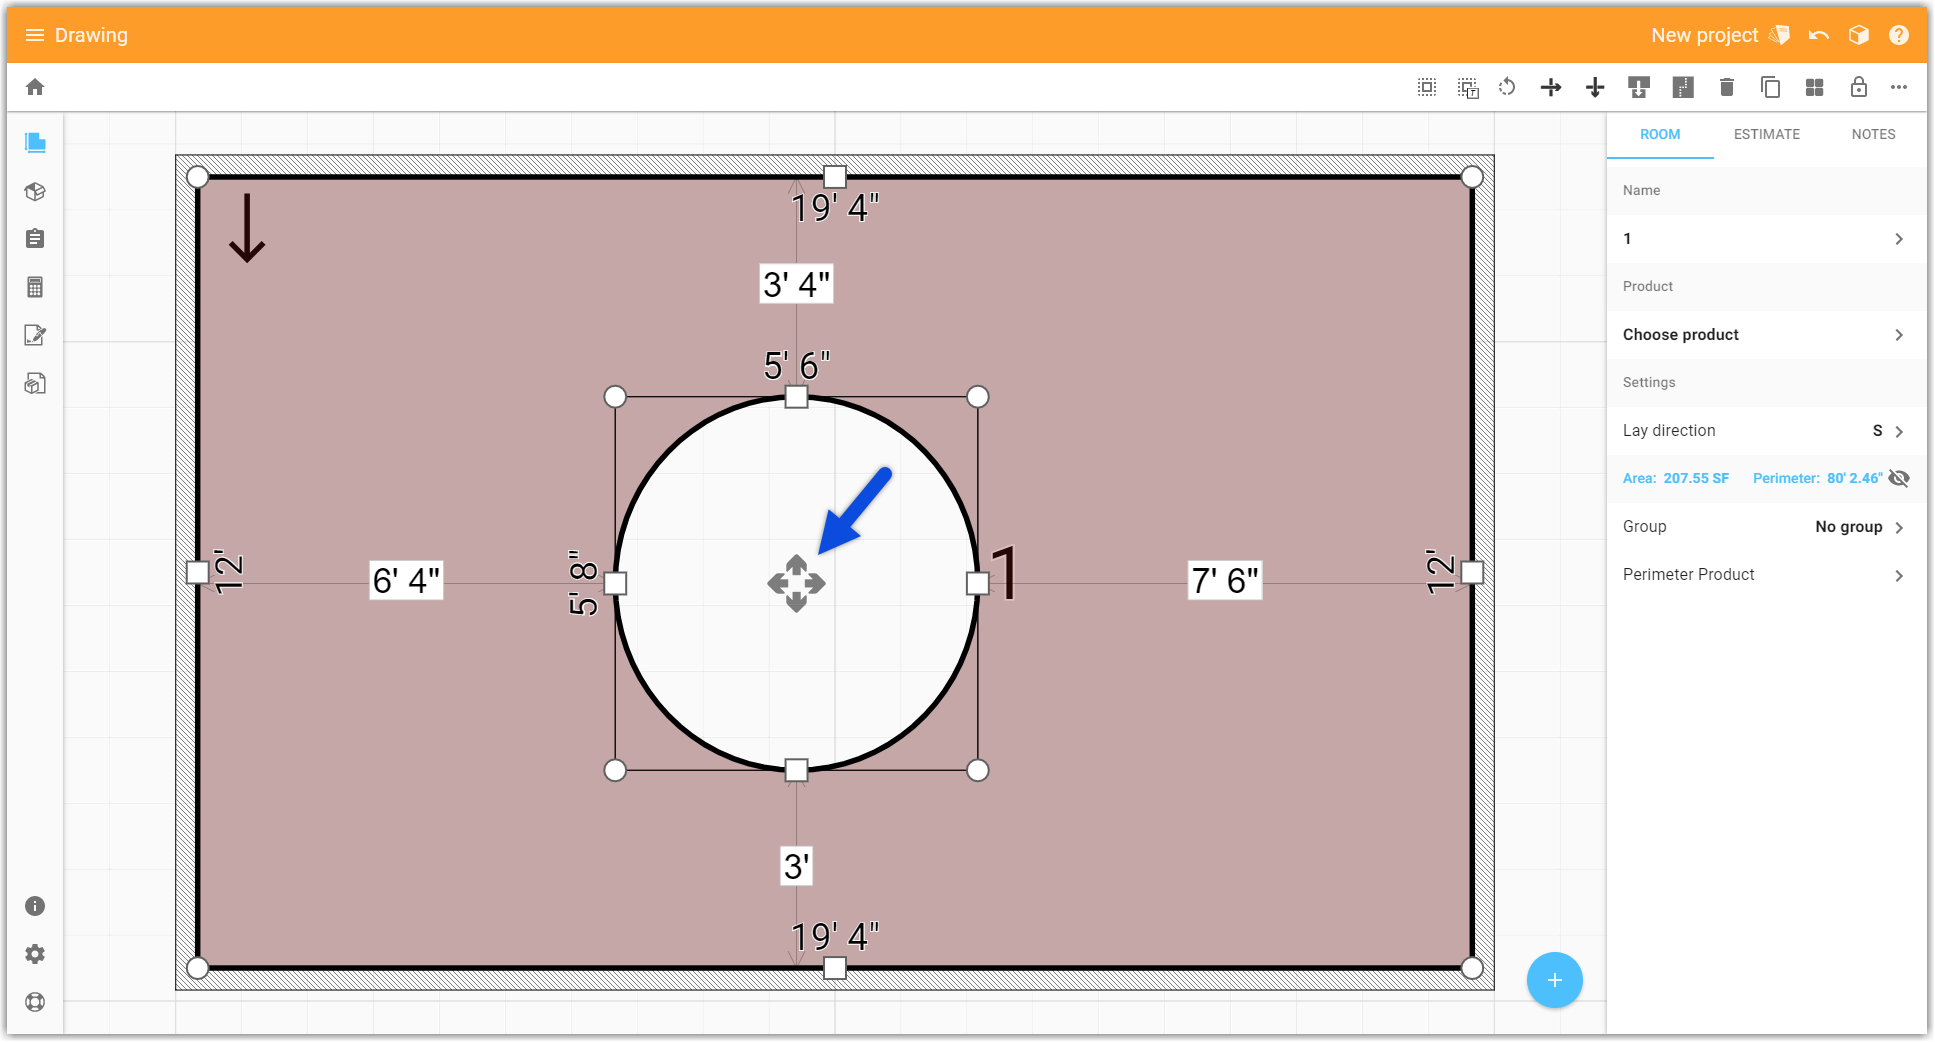Click the select-all dotted square toolbar icon
This screenshot has height=1042, width=1935.
click(1427, 87)
